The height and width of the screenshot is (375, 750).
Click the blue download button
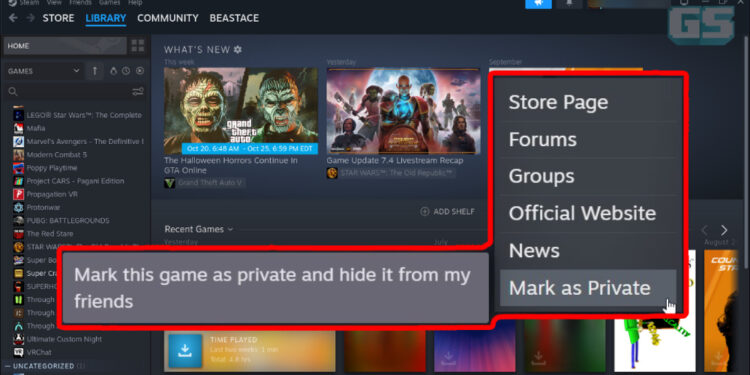coord(185,351)
